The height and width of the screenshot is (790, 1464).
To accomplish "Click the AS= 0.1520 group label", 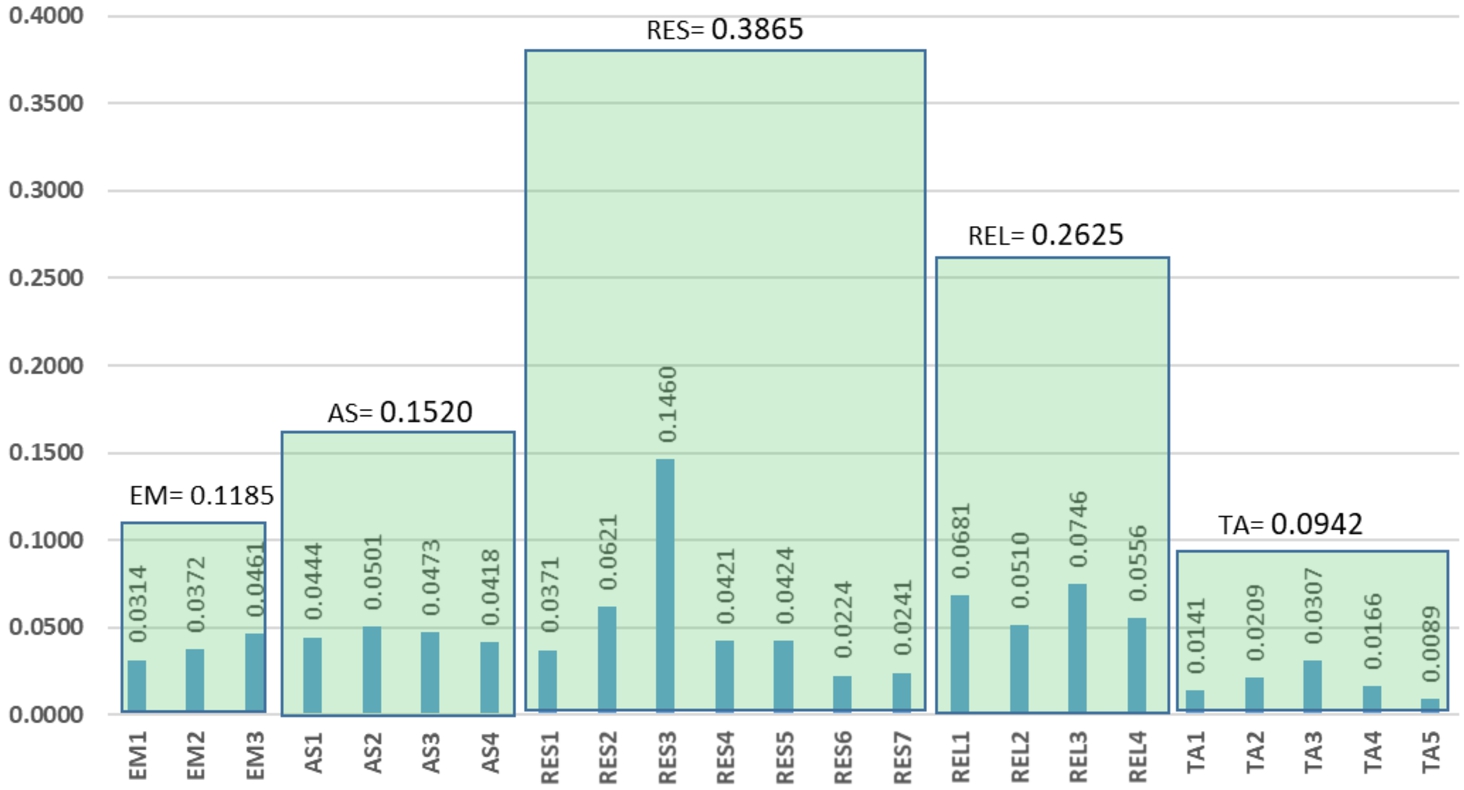I will coord(399,410).
